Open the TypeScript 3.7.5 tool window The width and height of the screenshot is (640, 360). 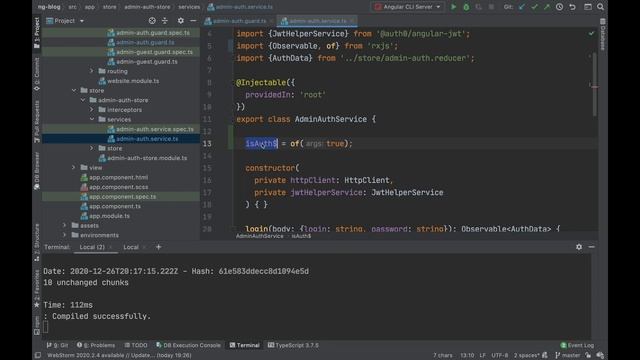coord(293,345)
